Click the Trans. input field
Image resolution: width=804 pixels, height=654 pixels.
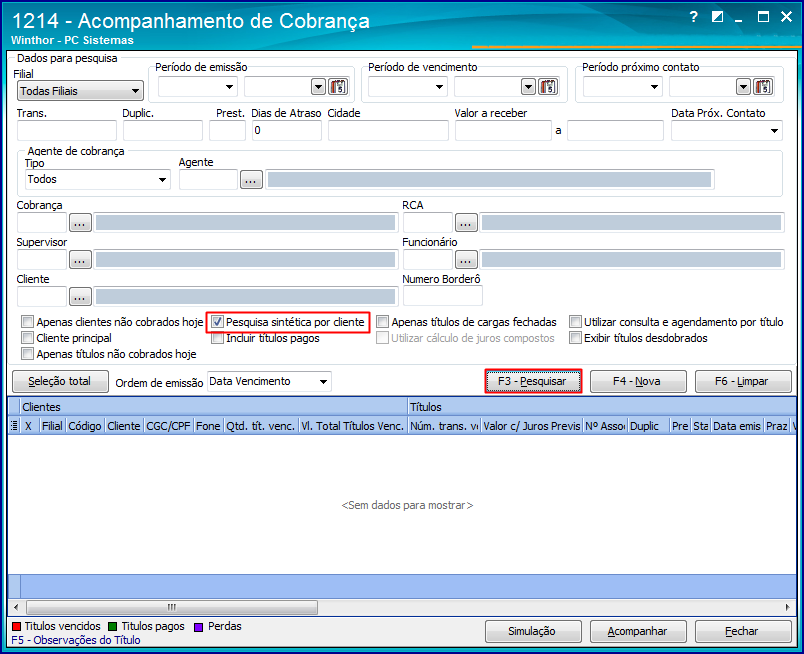tap(67, 130)
